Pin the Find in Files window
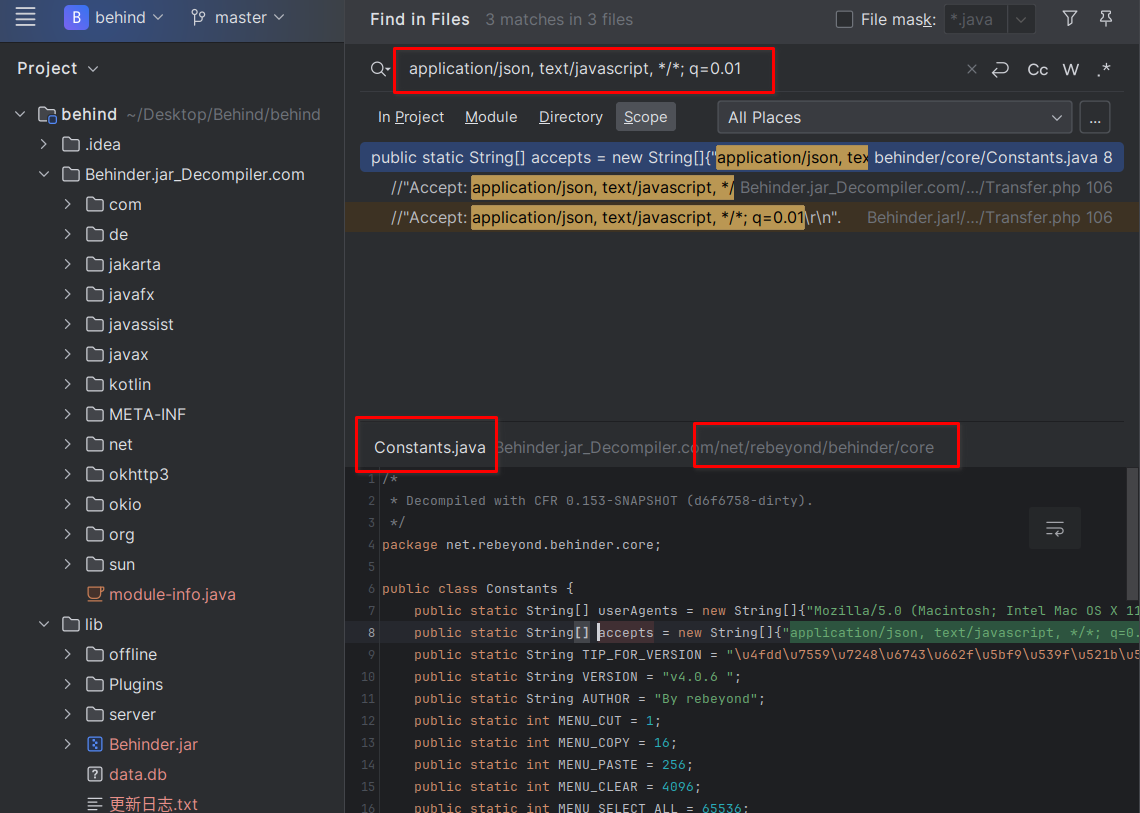 coord(1106,18)
